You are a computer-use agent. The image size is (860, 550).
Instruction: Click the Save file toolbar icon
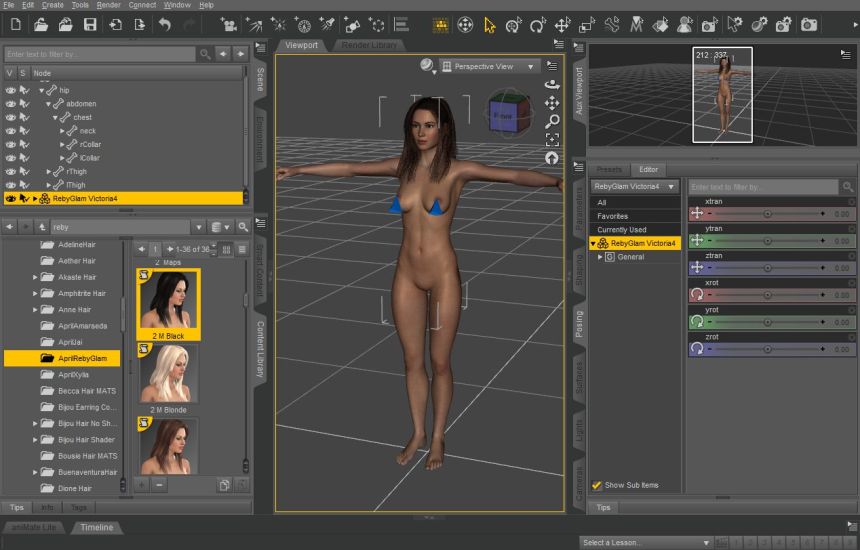(x=90, y=24)
